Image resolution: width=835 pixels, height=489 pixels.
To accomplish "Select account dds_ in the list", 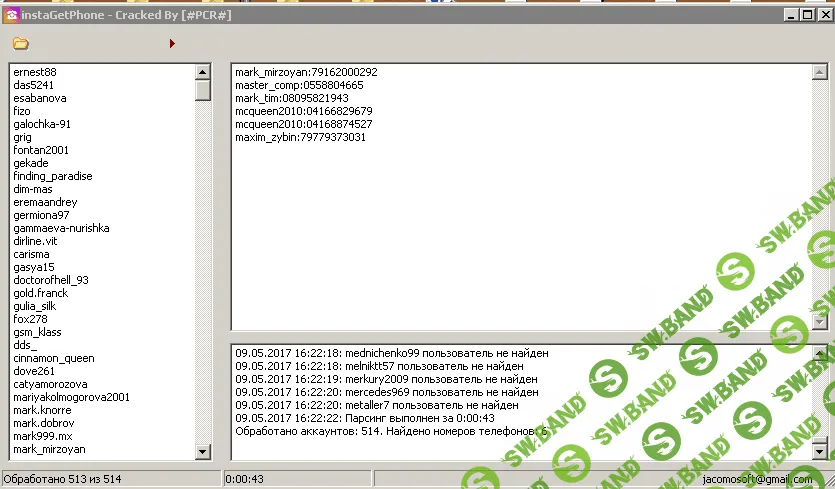I will (25, 345).
